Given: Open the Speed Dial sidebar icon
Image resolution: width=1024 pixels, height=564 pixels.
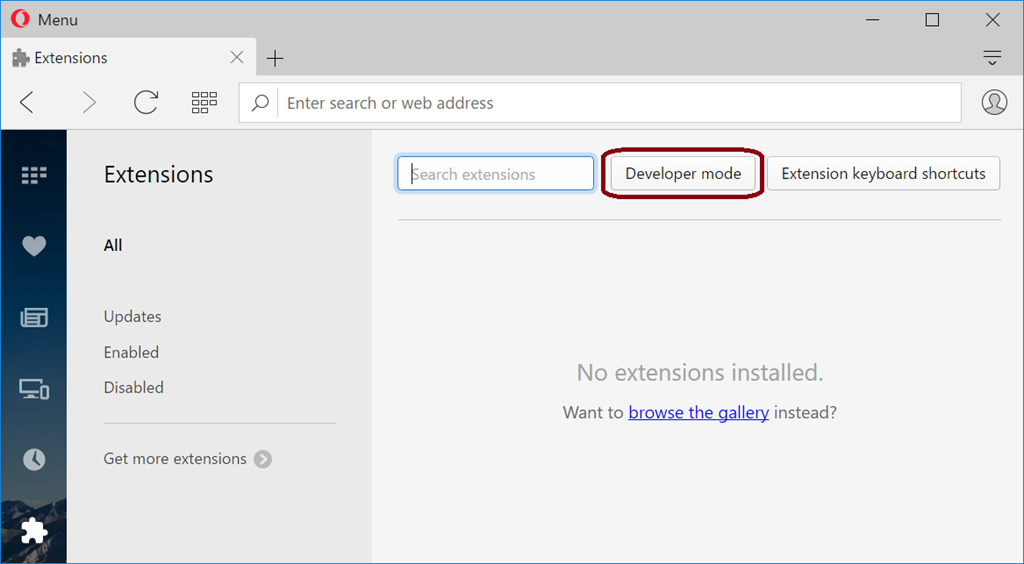Looking at the screenshot, I should point(34,175).
